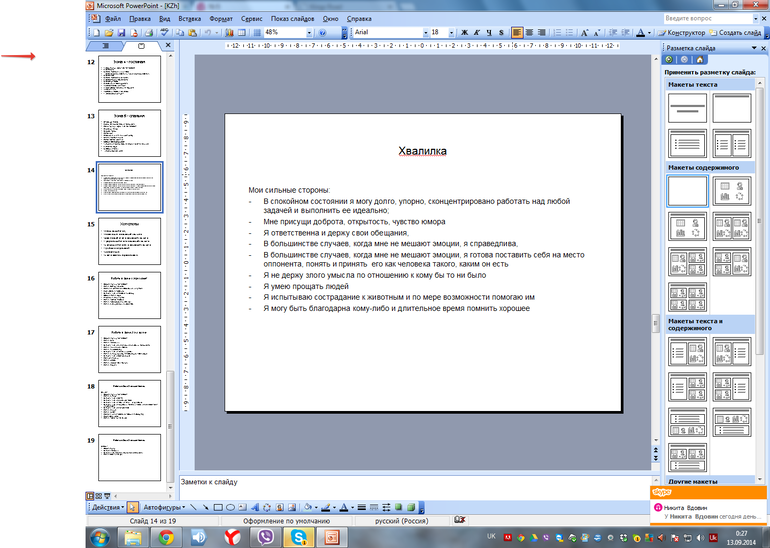Toggle the select objects arrow tool

tap(132, 507)
